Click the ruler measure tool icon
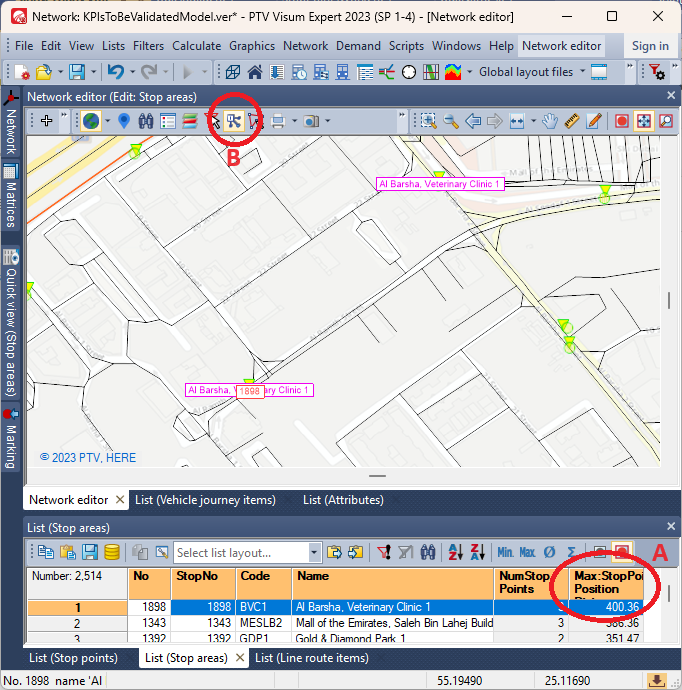Image resolution: width=682 pixels, height=690 pixels. click(573, 121)
